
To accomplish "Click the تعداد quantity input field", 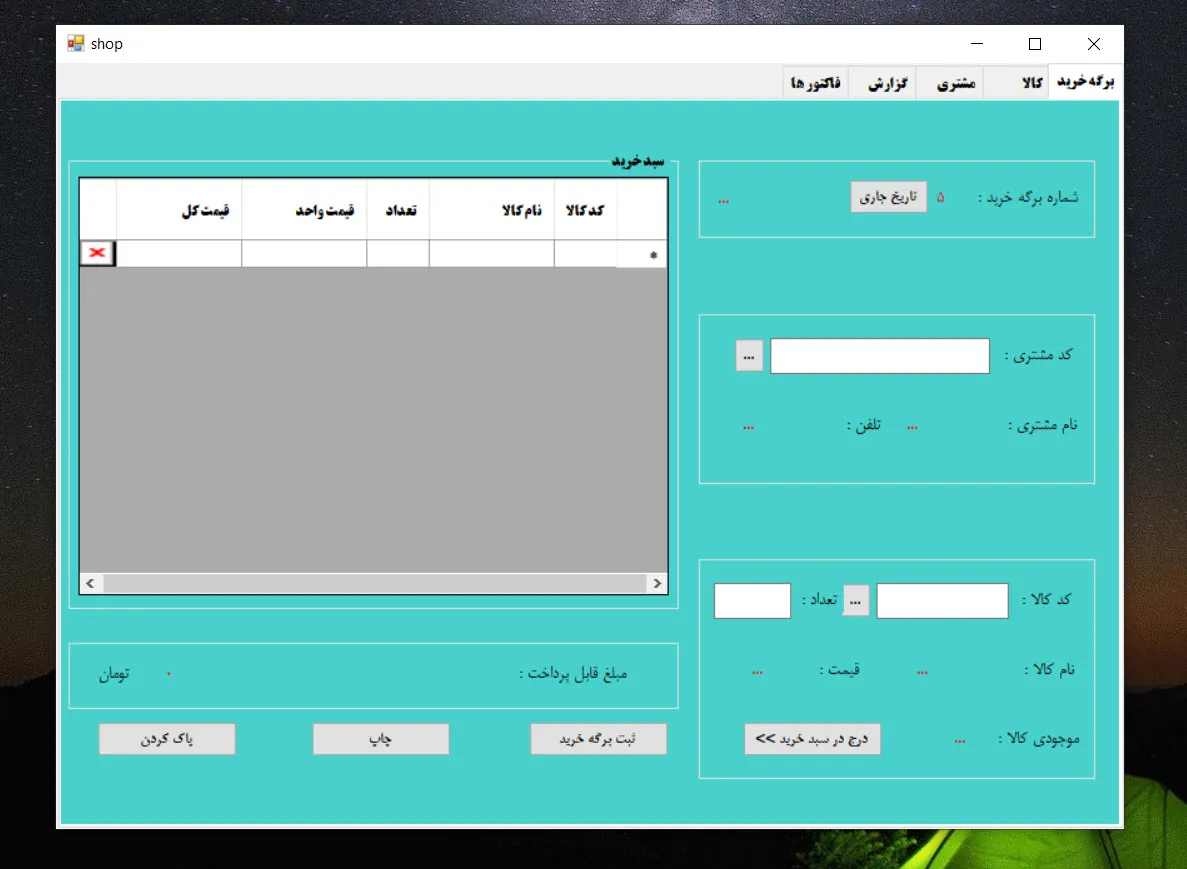I will (752, 601).
